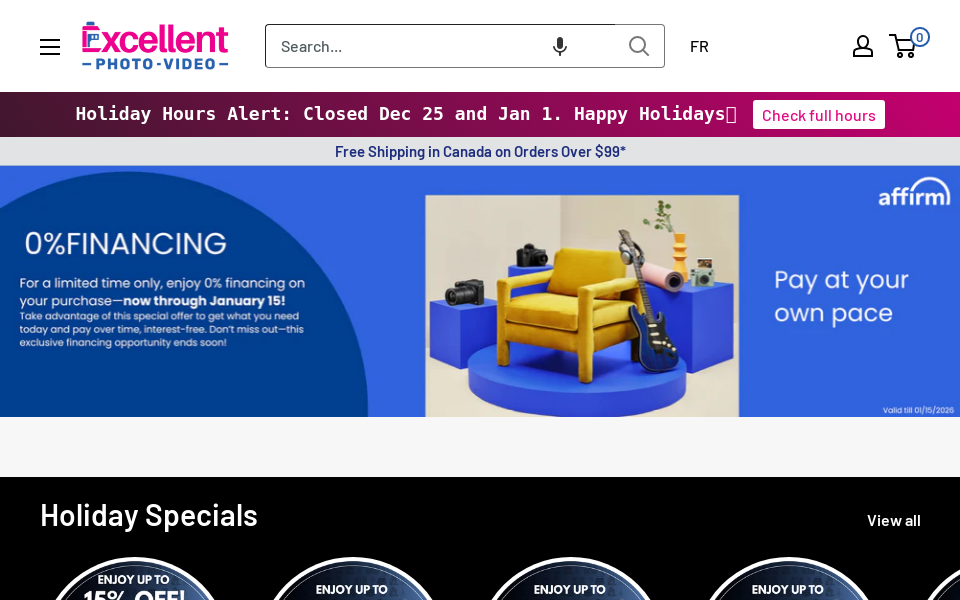Click the Excellent Photo-Video logo
960x600 pixels.
coord(155,46)
